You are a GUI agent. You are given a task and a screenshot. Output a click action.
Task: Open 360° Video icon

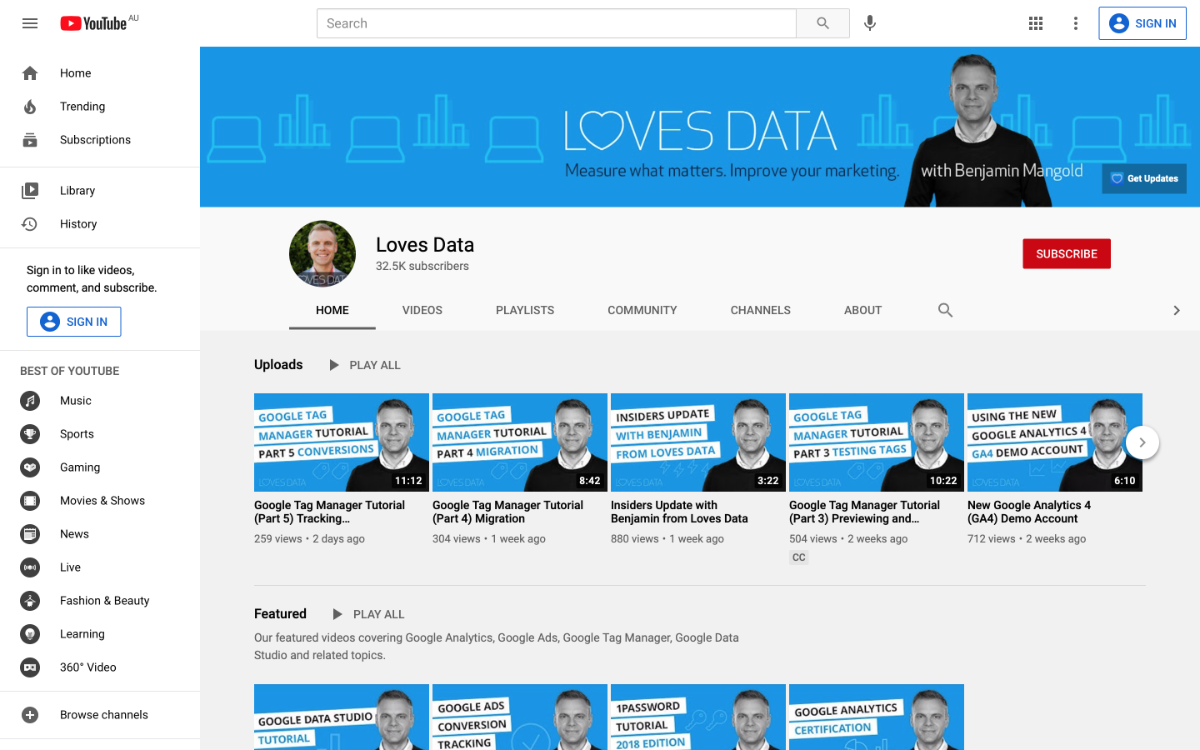pos(30,667)
